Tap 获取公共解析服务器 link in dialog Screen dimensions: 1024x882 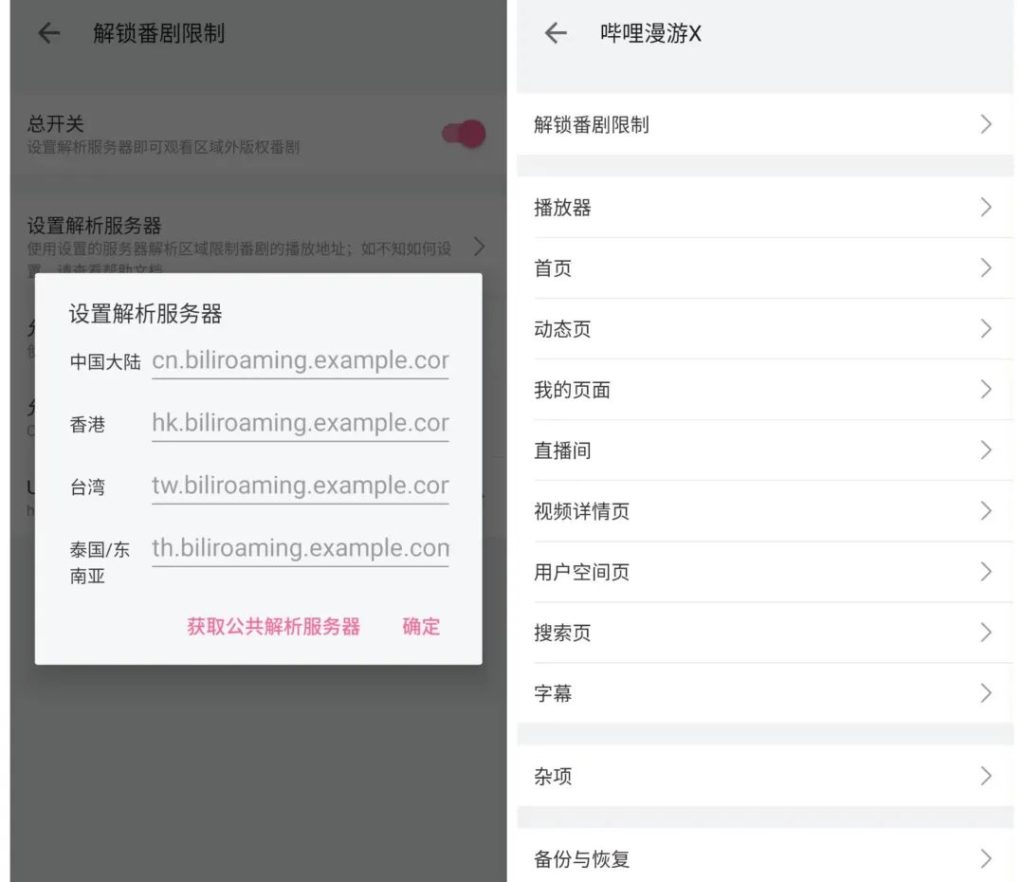(273, 627)
